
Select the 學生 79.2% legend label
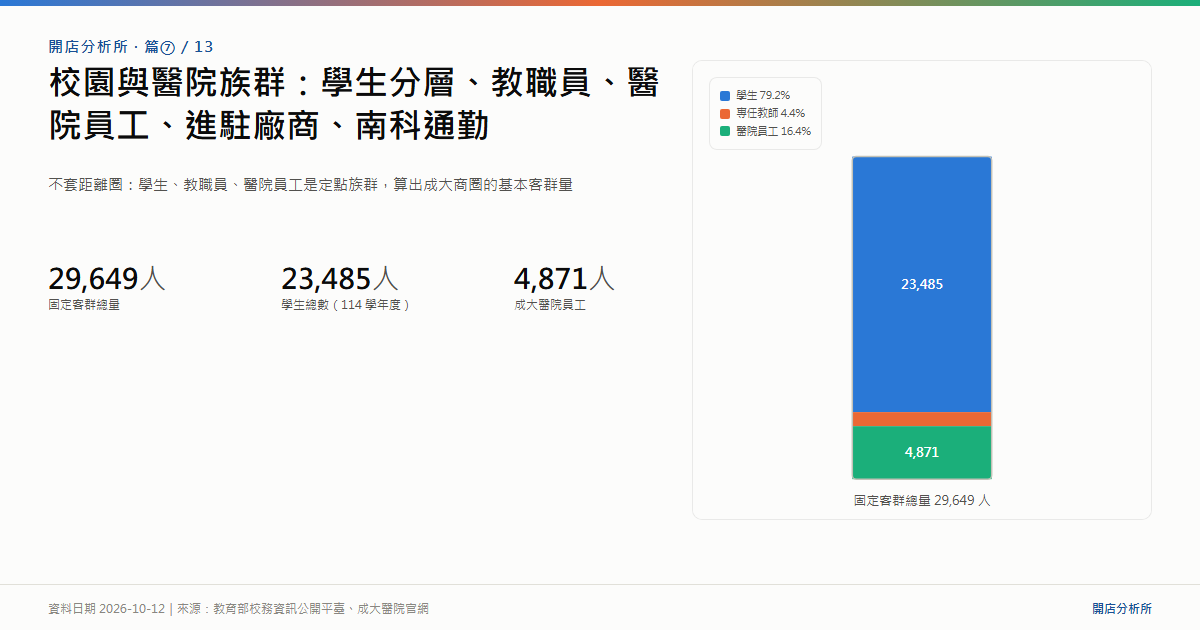pos(762,96)
